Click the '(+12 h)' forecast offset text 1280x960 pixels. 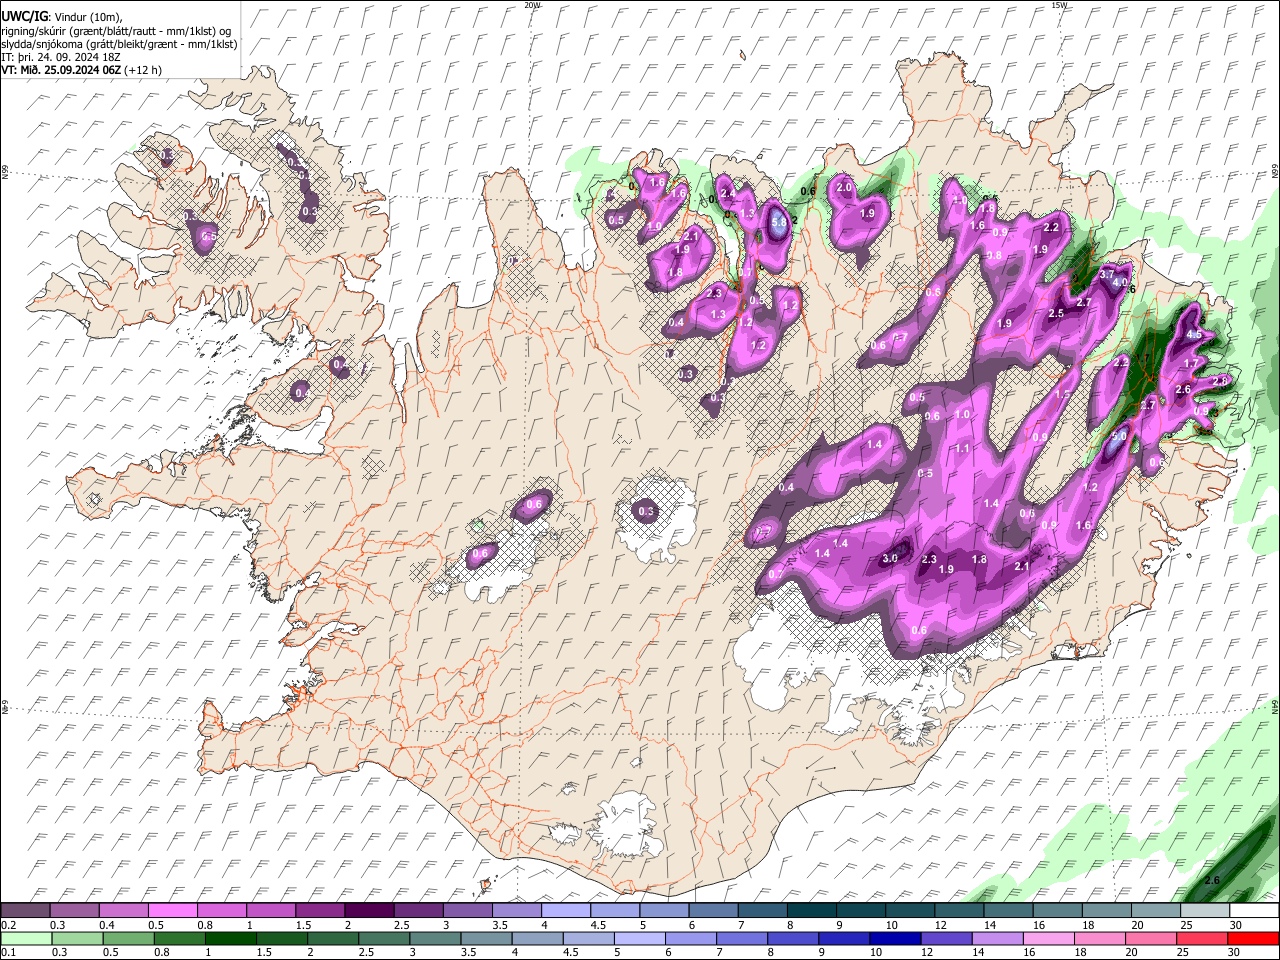click(x=143, y=70)
